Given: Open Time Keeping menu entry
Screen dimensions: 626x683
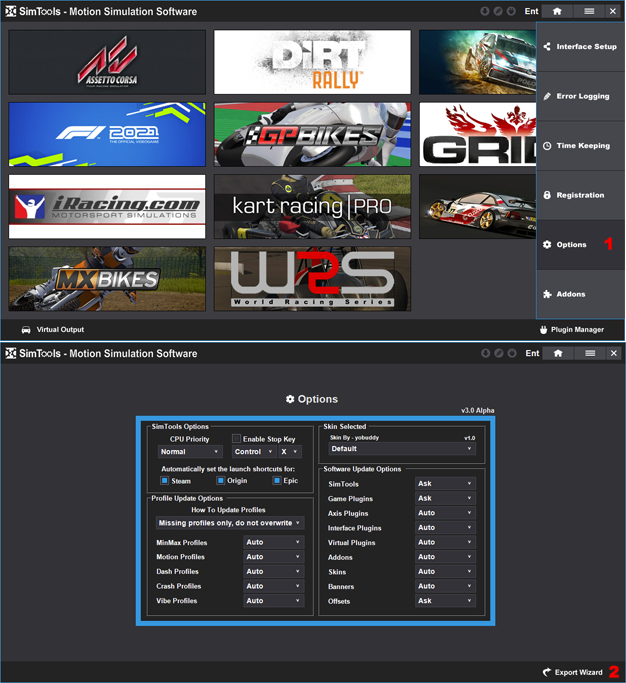Looking at the screenshot, I should pos(580,146).
